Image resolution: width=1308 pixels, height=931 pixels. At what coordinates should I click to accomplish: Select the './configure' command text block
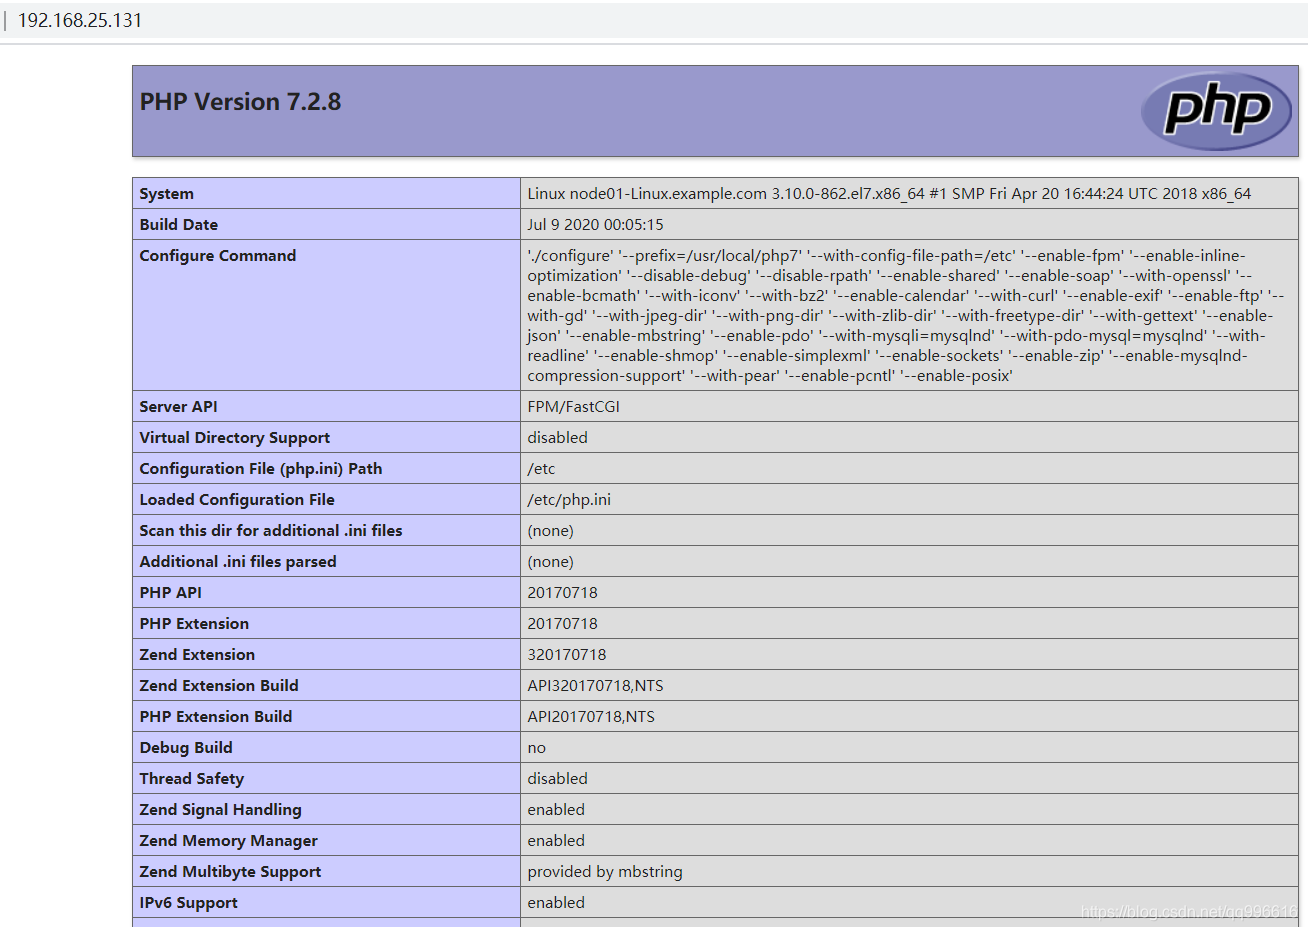pos(906,316)
